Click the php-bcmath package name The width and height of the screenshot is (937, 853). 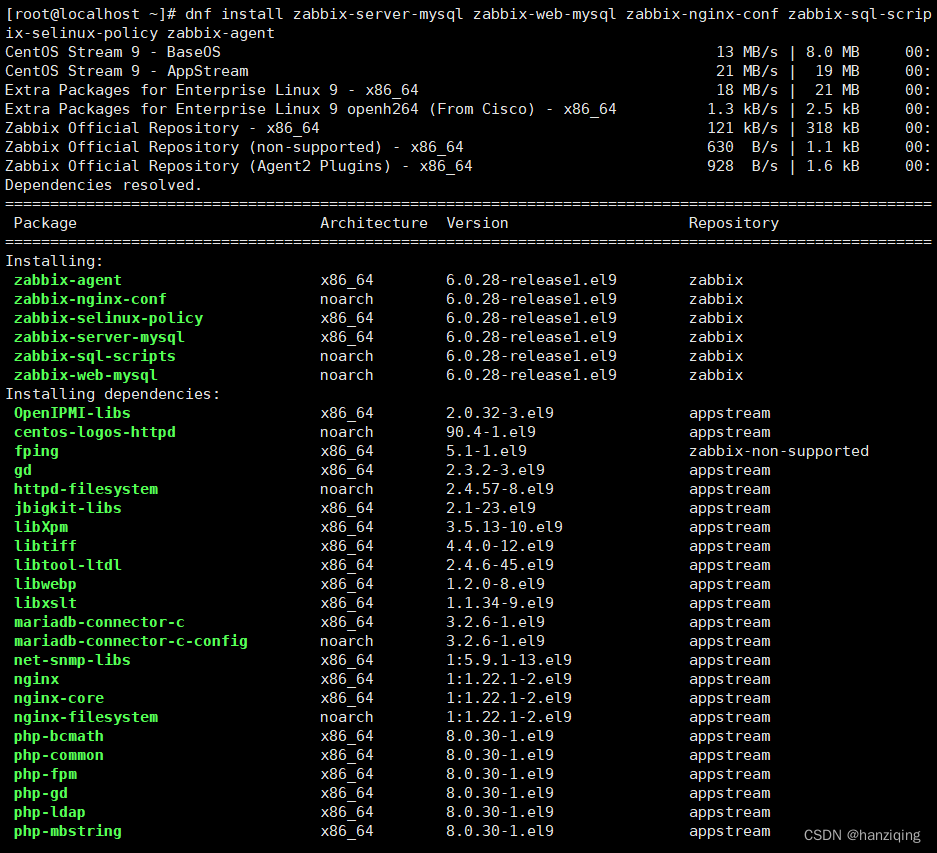(x=59, y=736)
